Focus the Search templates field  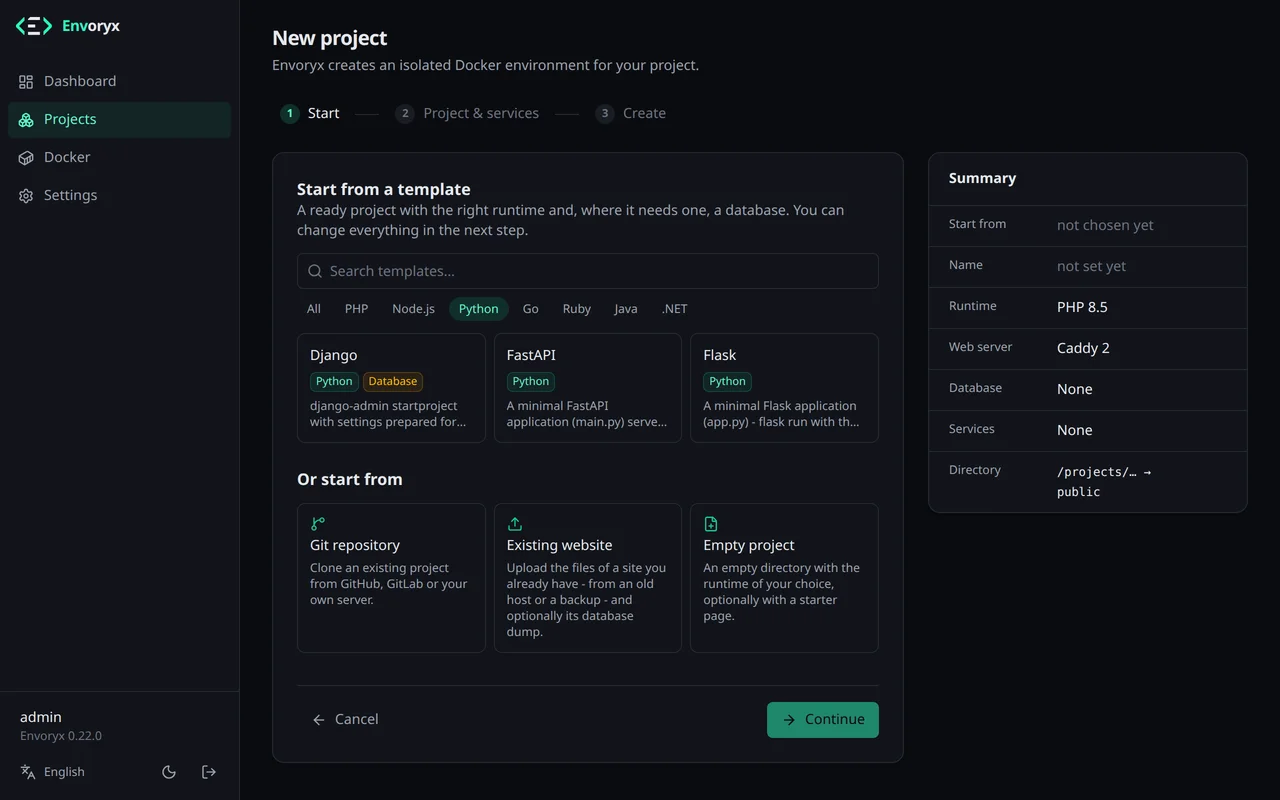[588, 271]
